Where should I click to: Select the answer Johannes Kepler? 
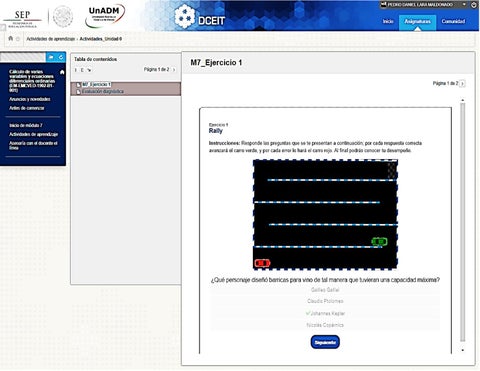click(325, 313)
